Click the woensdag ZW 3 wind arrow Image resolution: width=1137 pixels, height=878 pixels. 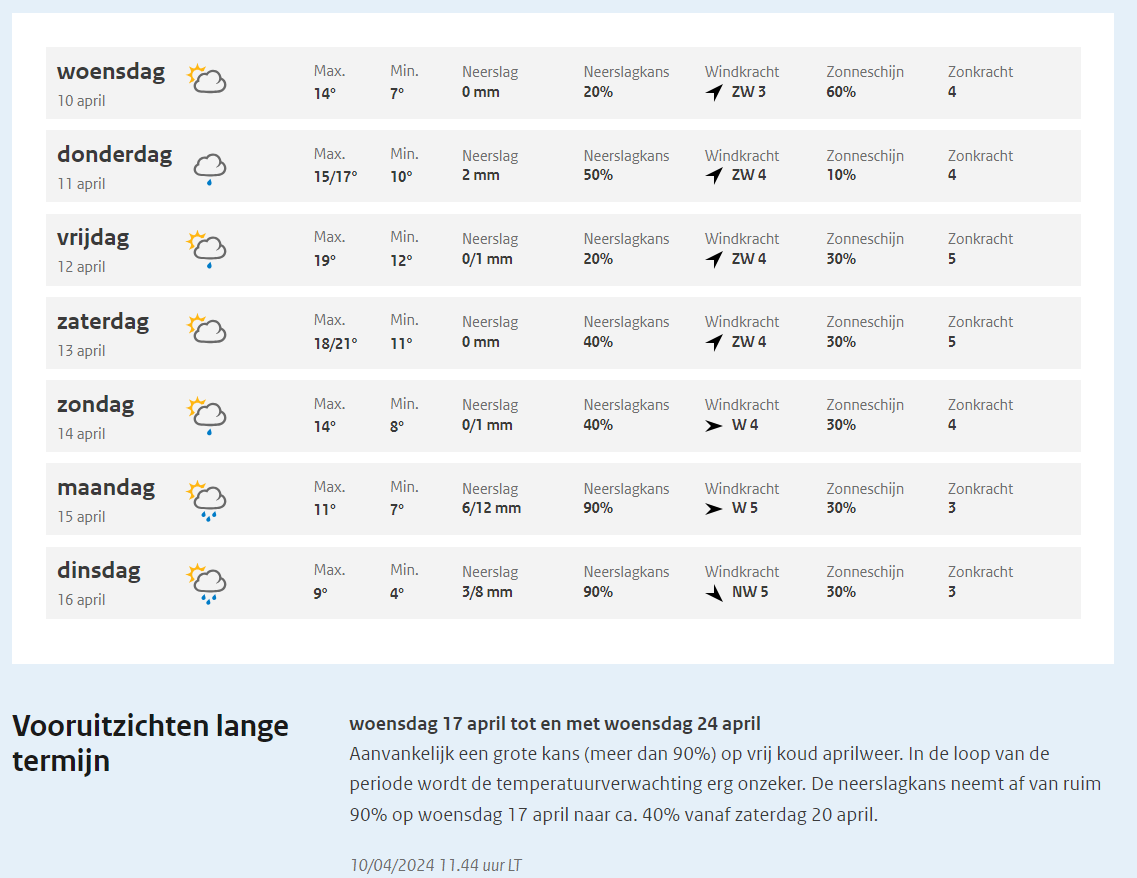[x=714, y=92]
